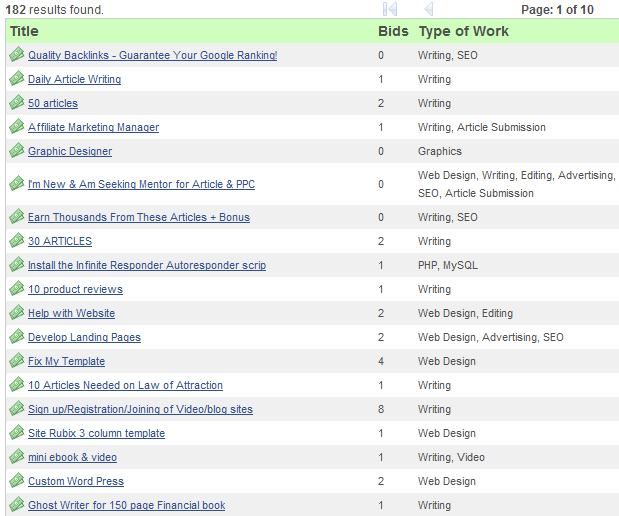The width and height of the screenshot is (619, 516).
Task: Open the Develop Landing Pages project
Action: point(84,337)
